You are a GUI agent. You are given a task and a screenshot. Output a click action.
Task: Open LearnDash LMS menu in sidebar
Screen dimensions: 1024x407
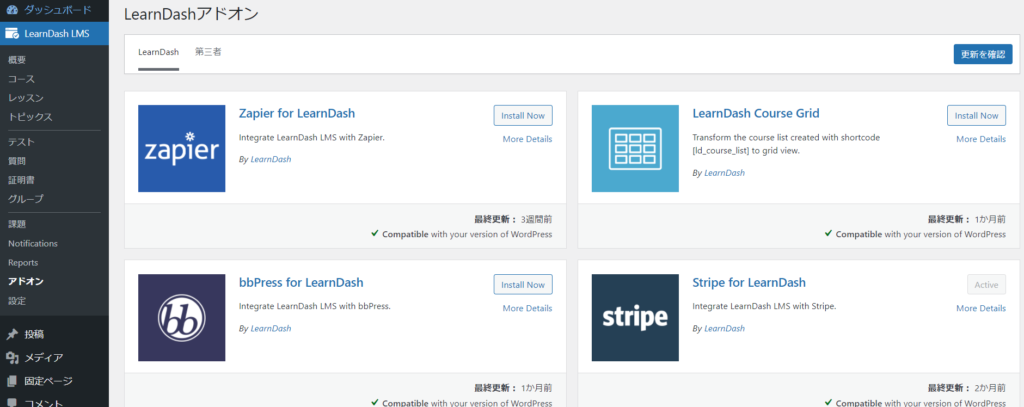tap(54, 34)
